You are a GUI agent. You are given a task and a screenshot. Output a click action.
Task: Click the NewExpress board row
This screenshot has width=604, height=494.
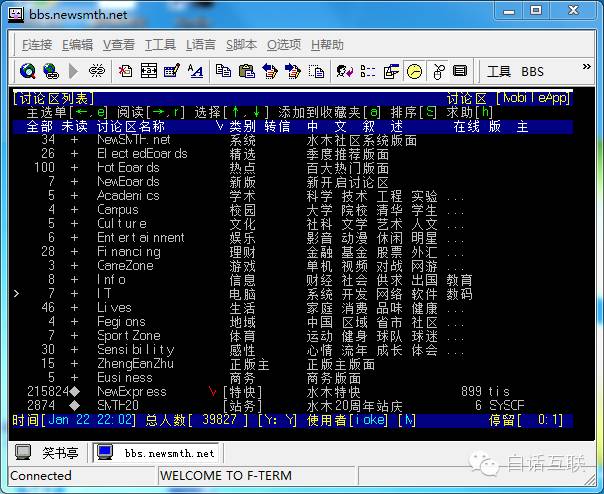click(x=293, y=392)
